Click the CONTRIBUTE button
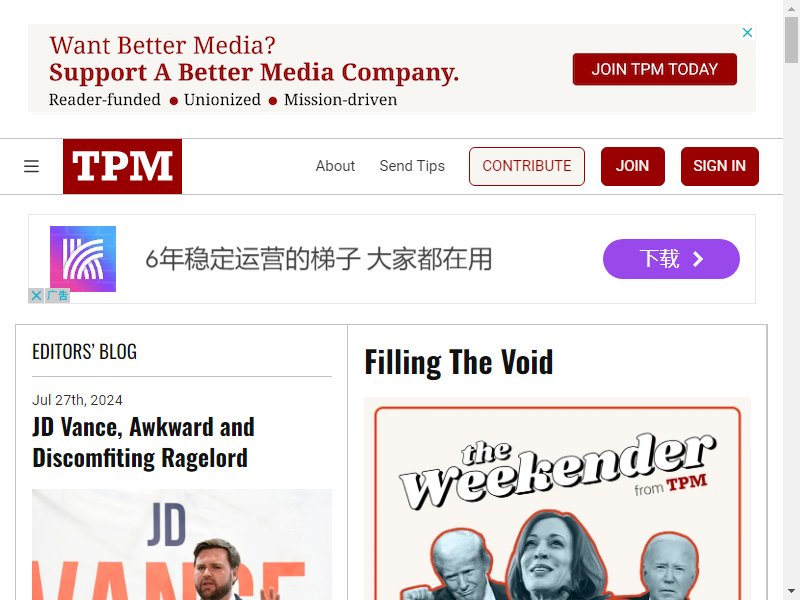Screen dimensions: 800x600 tap(527, 166)
